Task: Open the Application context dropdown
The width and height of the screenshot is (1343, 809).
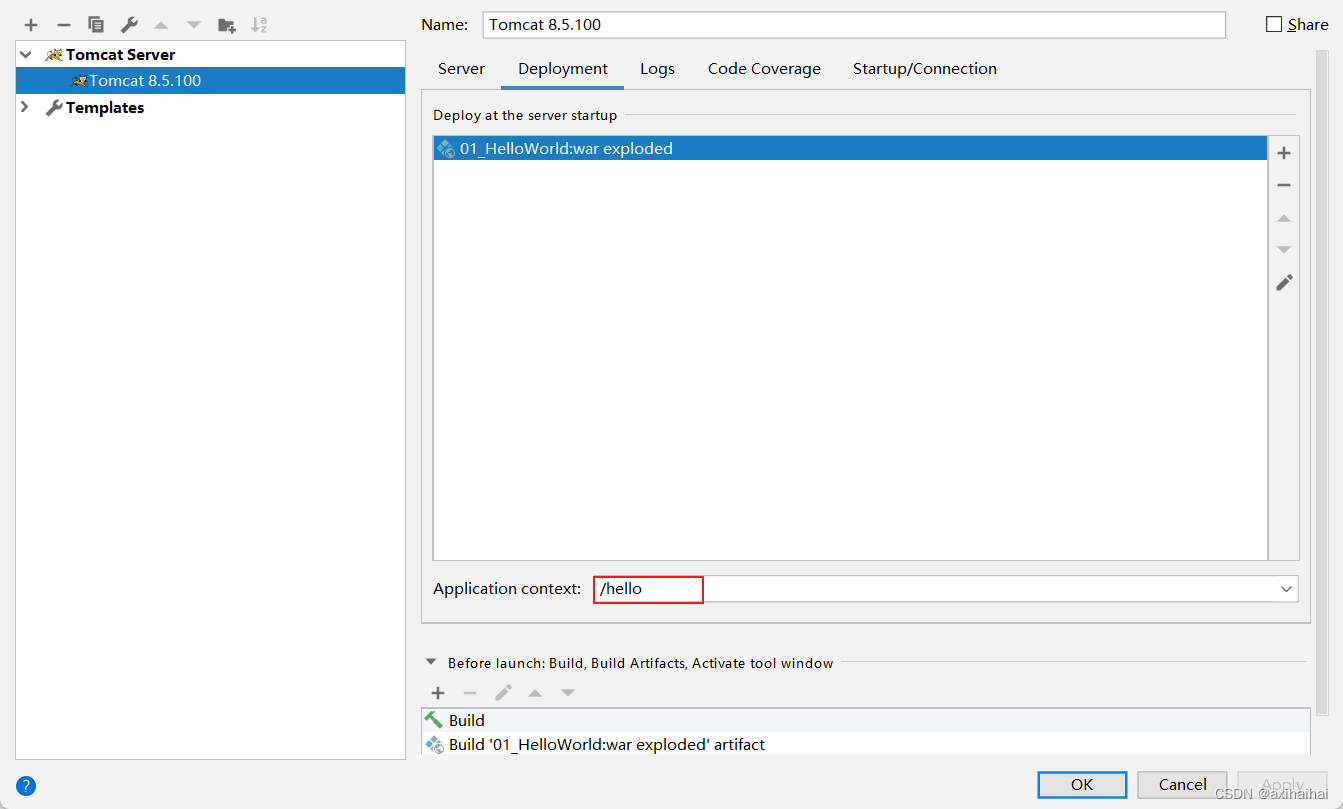Action: click(x=1286, y=589)
